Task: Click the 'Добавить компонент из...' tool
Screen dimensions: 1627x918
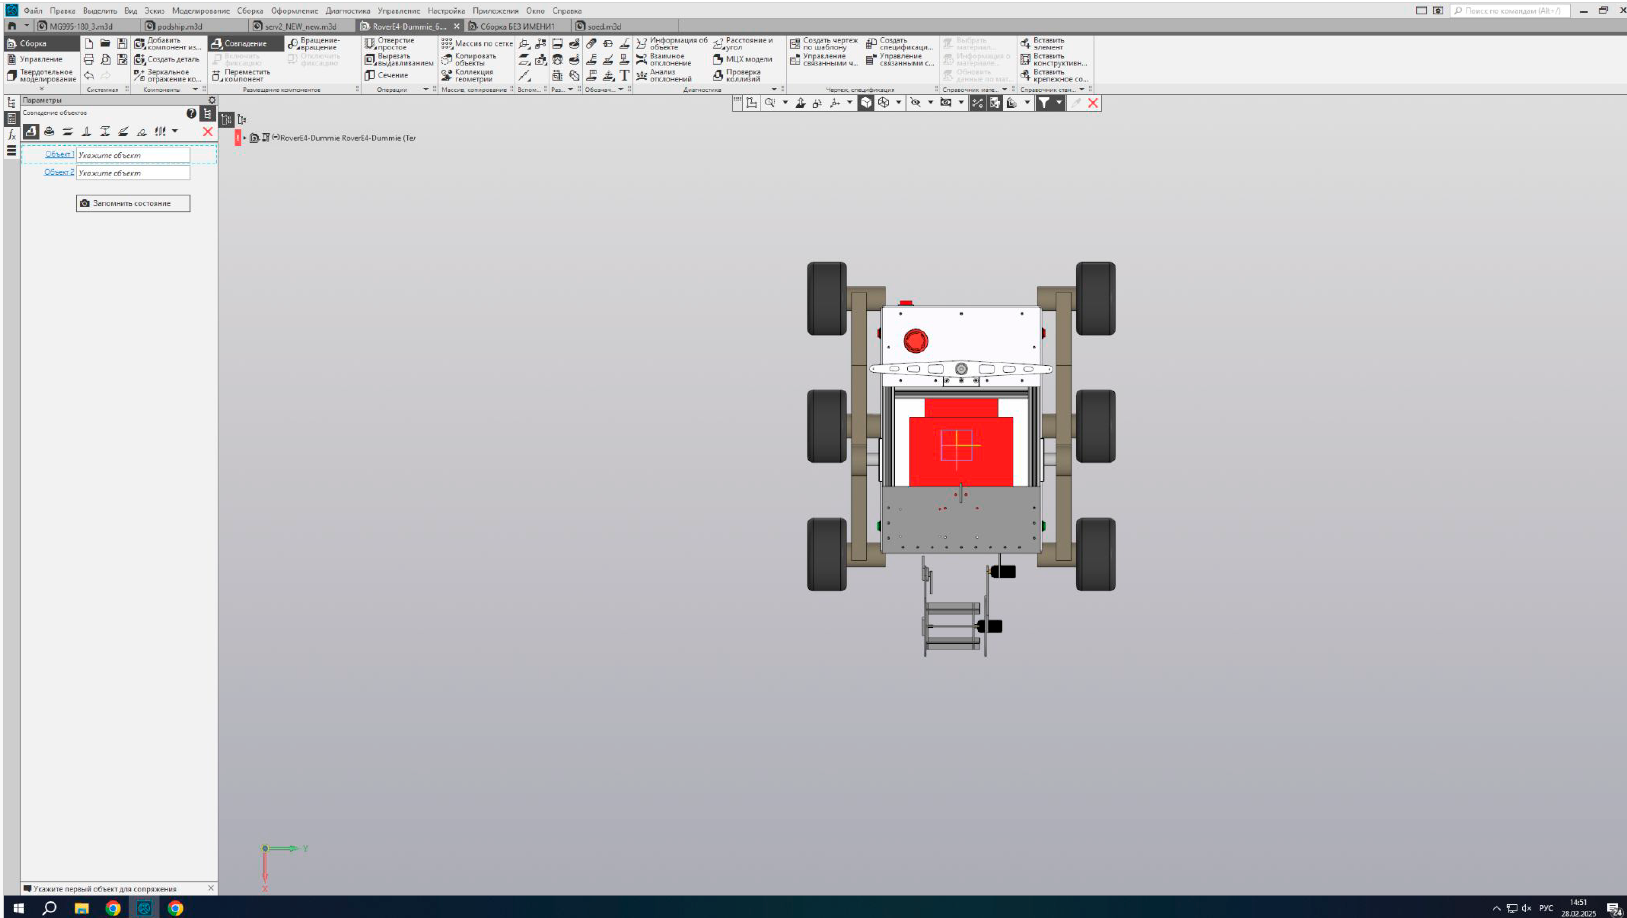Action: pyautogui.click(x=167, y=44)
